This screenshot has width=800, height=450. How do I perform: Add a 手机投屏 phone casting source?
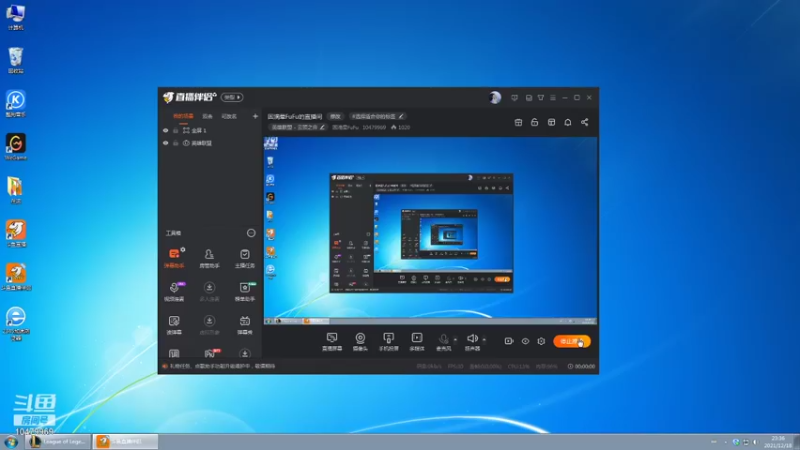(388, 341)
